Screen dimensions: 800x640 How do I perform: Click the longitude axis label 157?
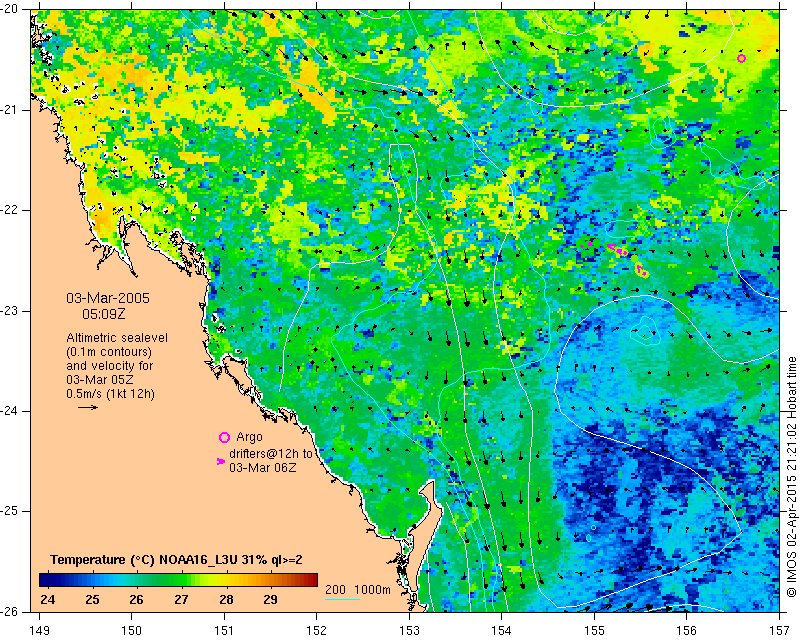[x=780, y=631]
